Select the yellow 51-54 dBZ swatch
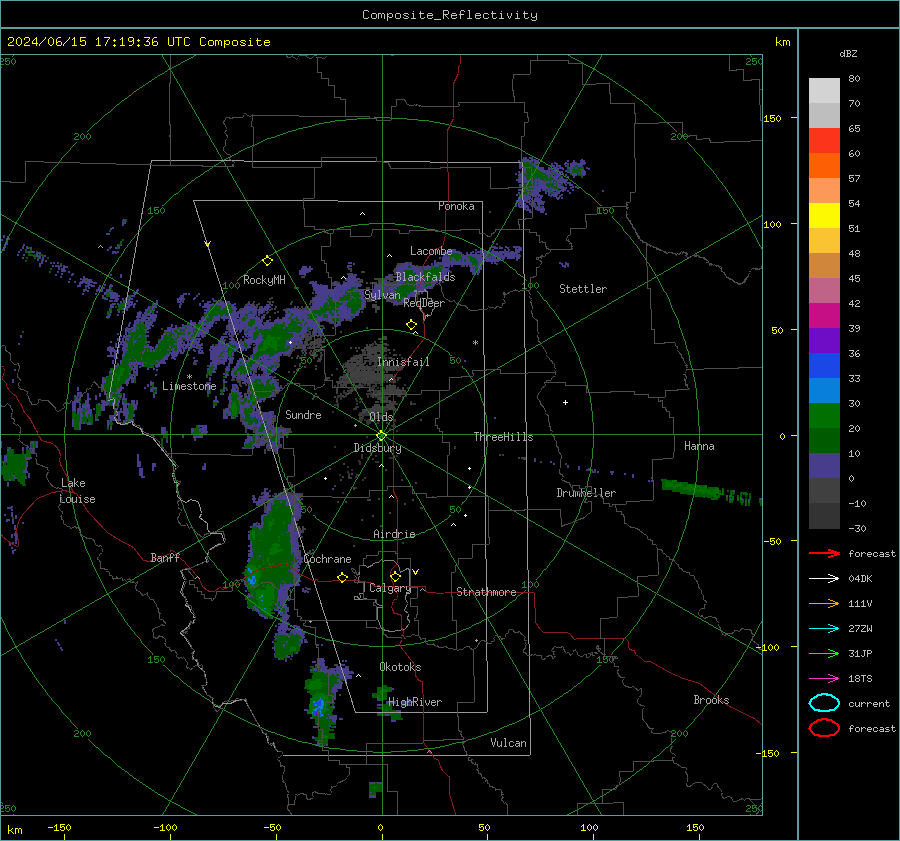The image size is (900, 841). (x=824, y=216)
